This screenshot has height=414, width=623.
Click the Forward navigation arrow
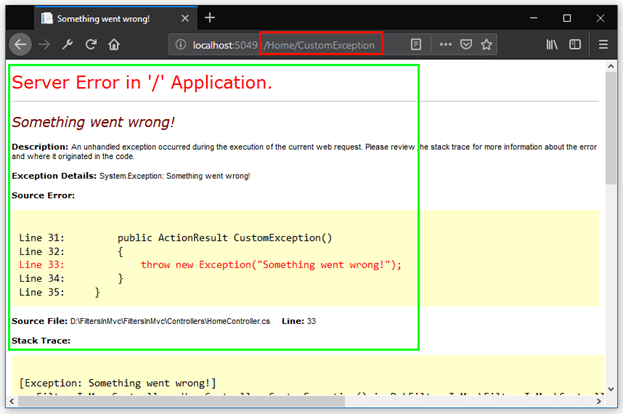(44, 44)
